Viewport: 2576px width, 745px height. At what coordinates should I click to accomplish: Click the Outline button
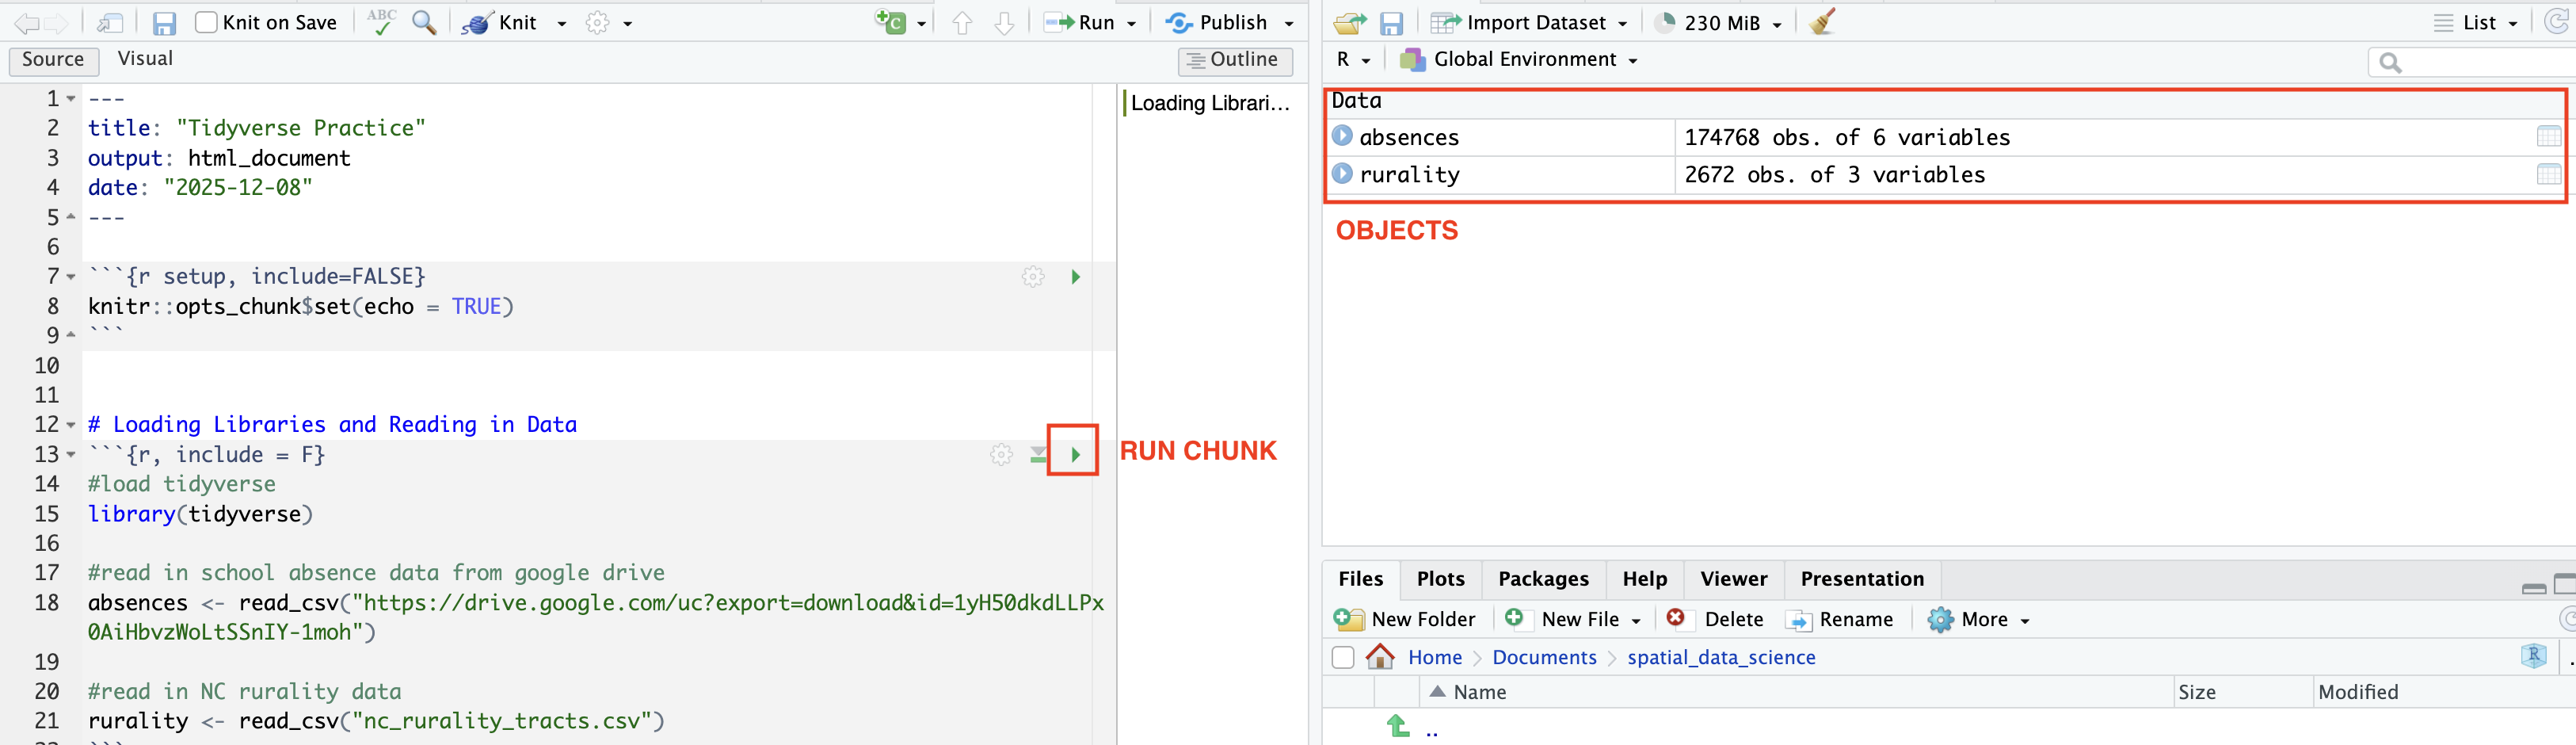(1234, 60)
